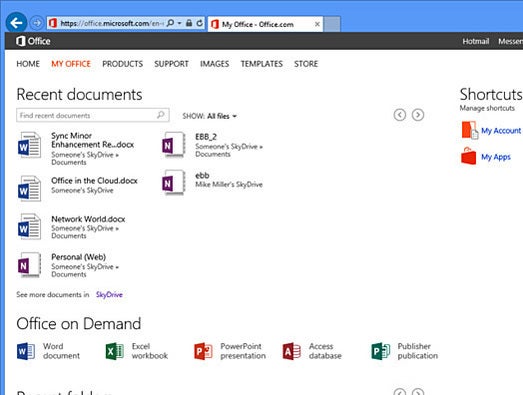Open the SUPPORT menu
This screenshot has height=395, width=523.
tap(171, 64)
